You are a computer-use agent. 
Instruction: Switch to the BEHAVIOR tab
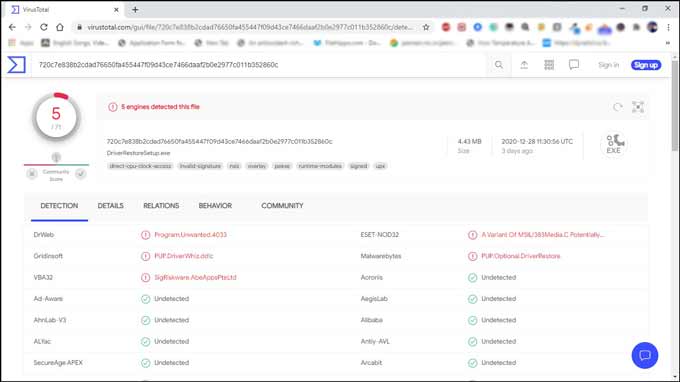coord(215,206)
